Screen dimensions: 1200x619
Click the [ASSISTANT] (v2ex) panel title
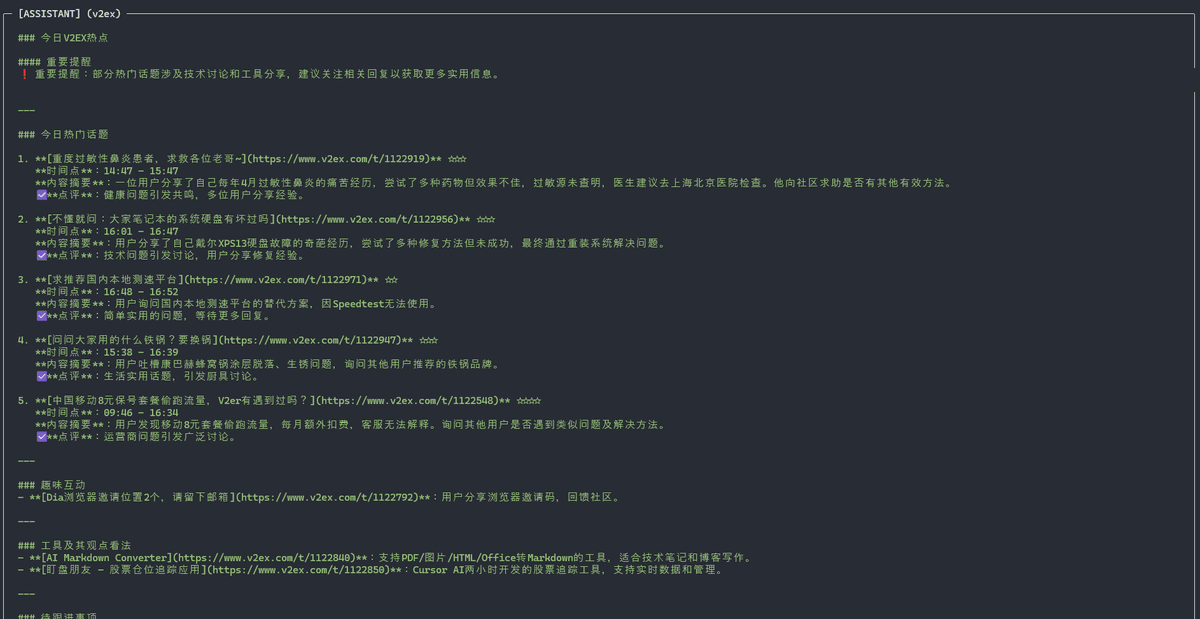68,14
